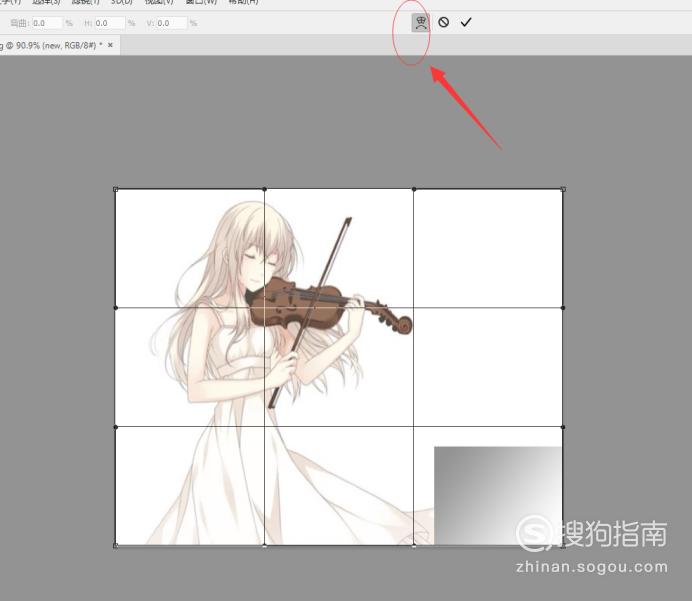Toggle between free transform and warp modes
The image size is (692, 601).
(420, 23)
